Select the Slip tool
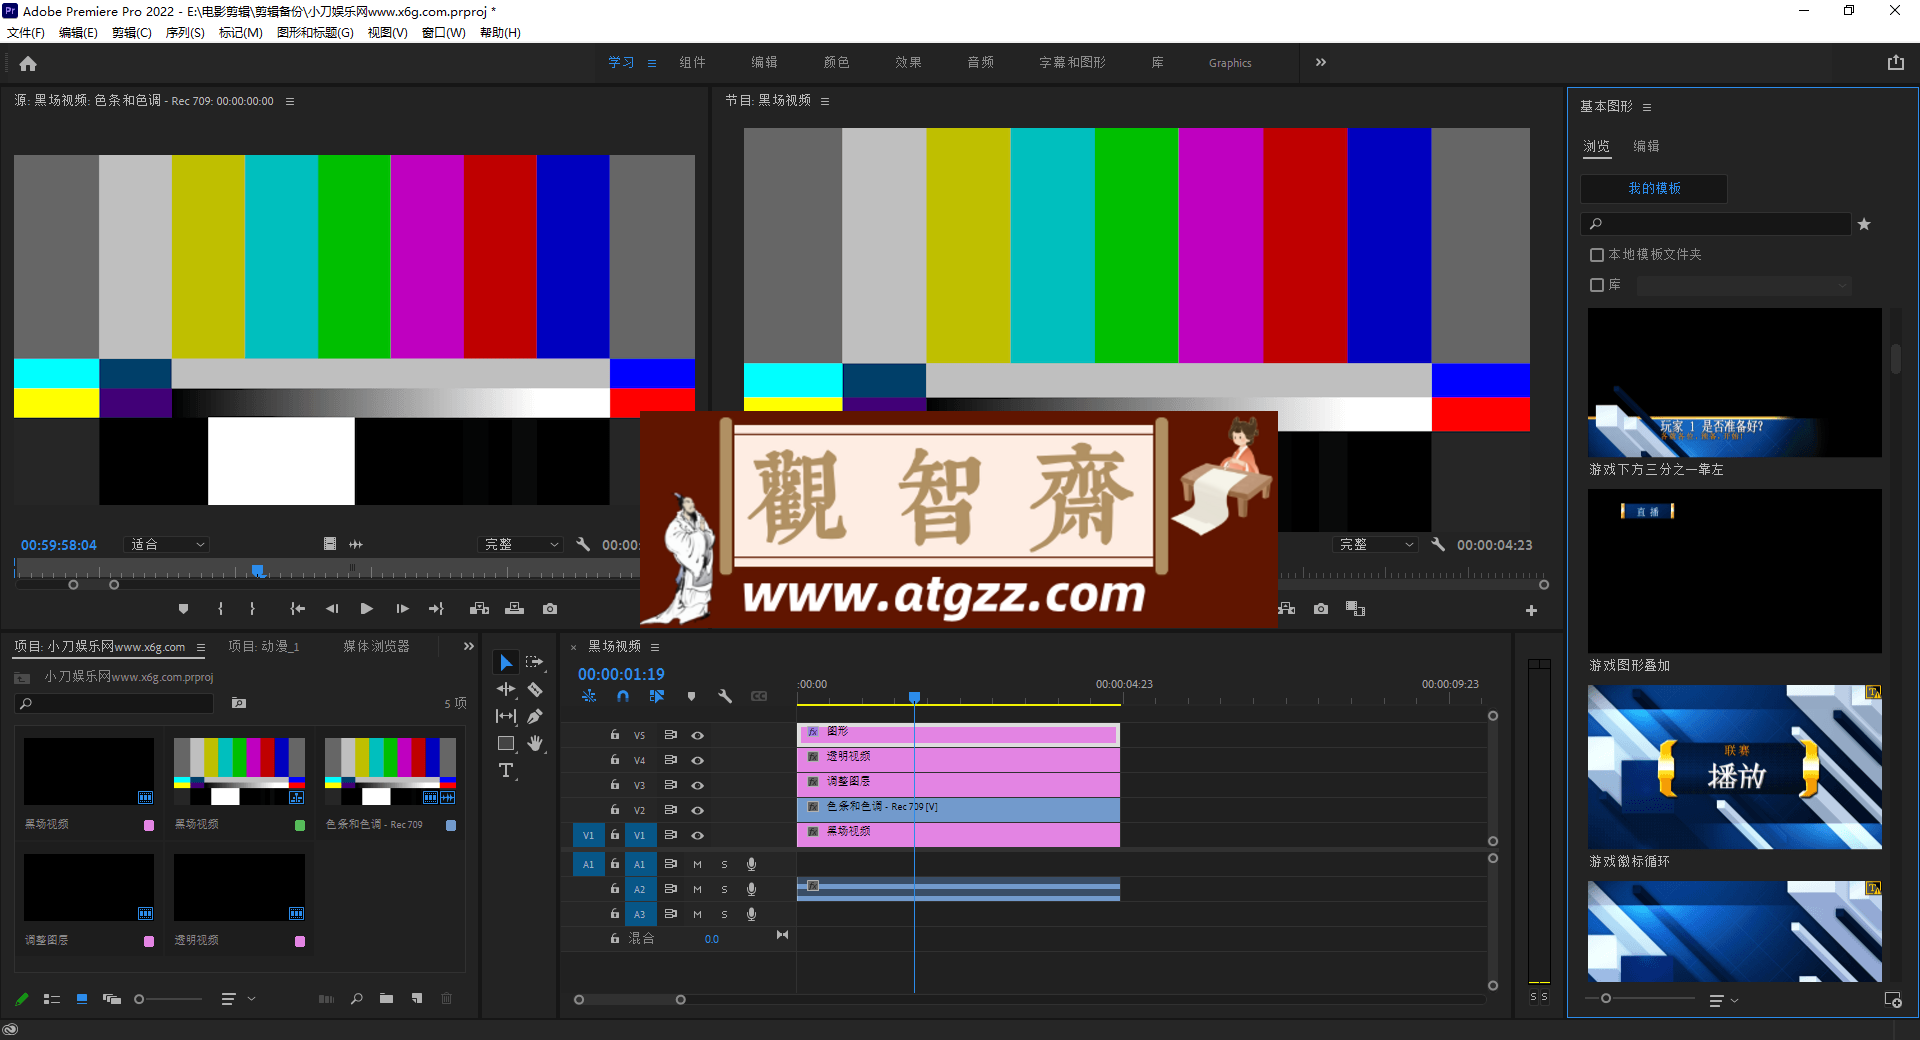 506,716
